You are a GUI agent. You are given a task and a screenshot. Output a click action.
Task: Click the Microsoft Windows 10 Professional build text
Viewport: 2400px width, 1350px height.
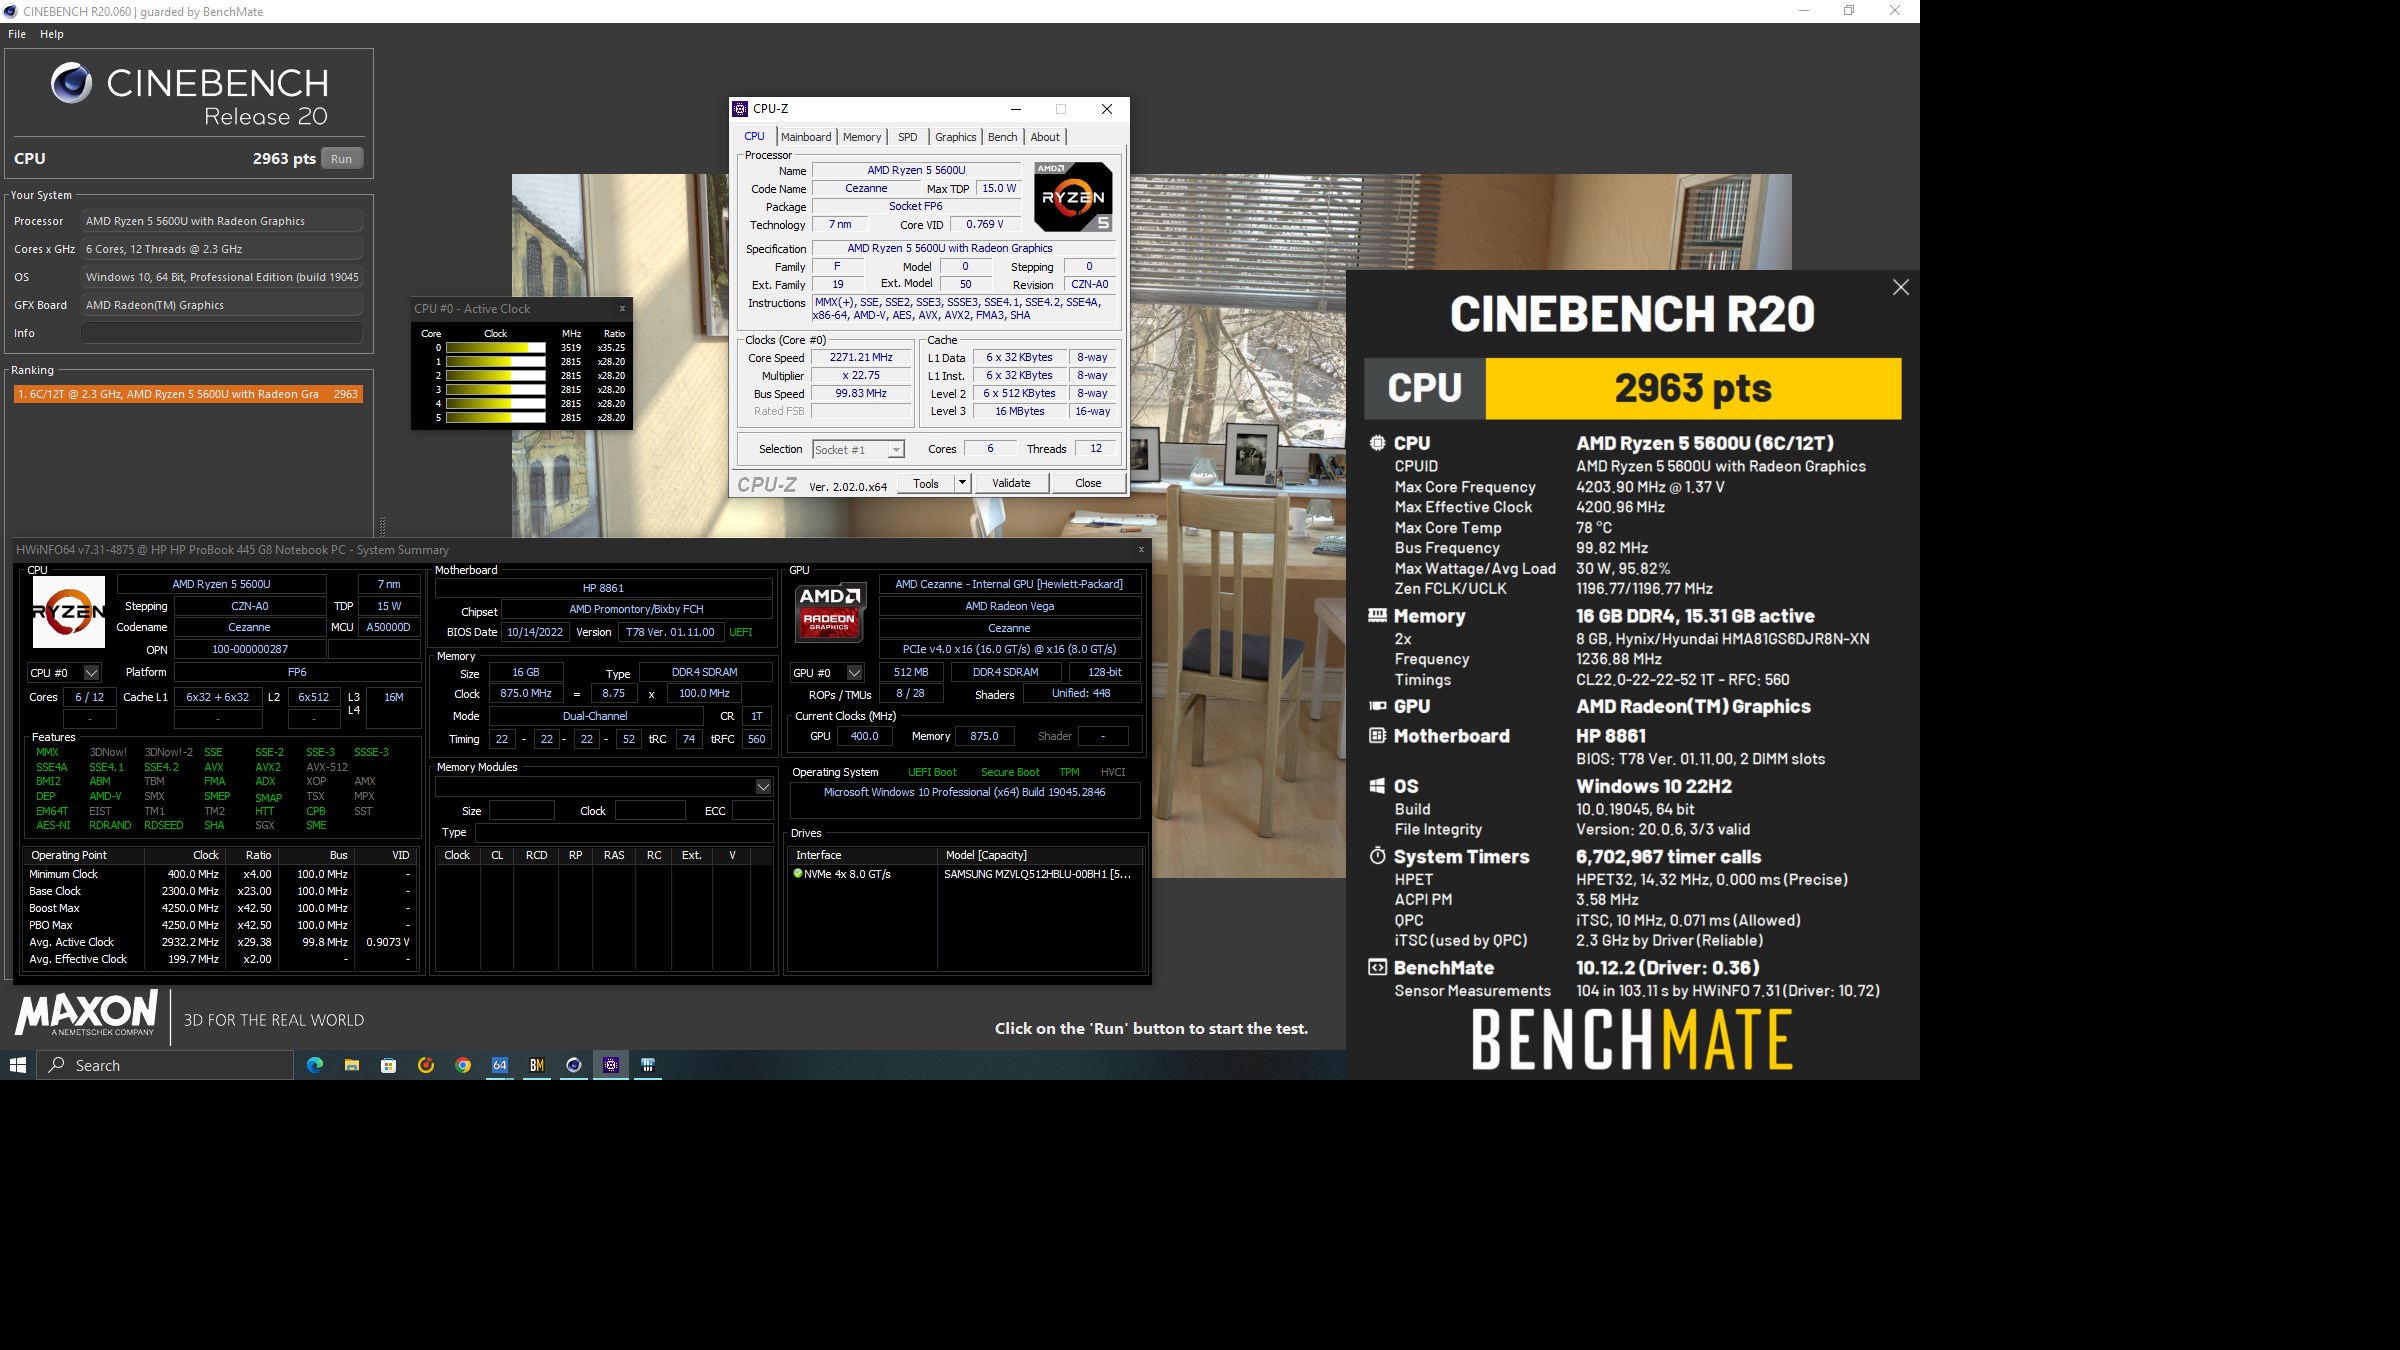tap(964, 792)
